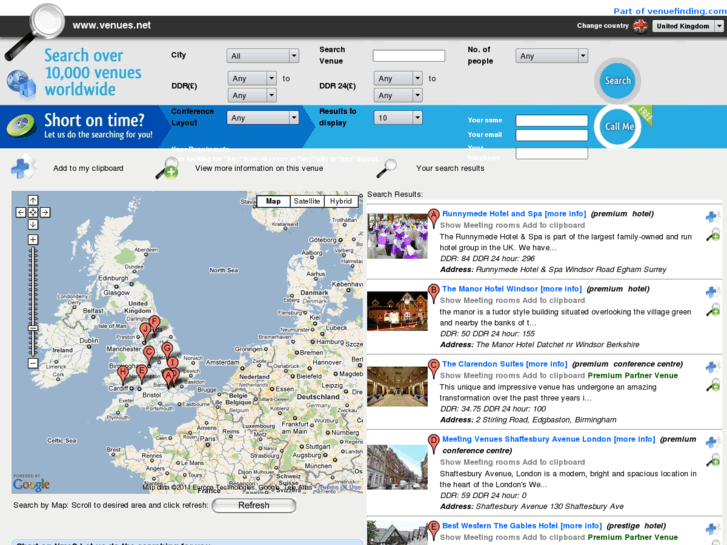Viewport: 727px width, 545px height.
Task: Select map marker F
Action: pos(154,323)
